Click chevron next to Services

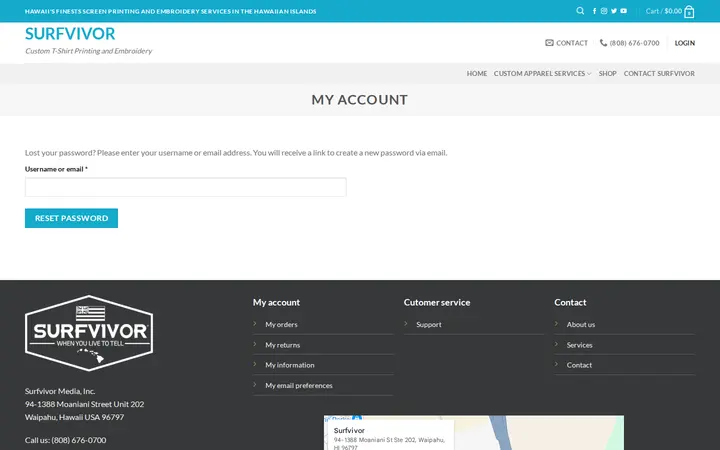tap(557, 344)
